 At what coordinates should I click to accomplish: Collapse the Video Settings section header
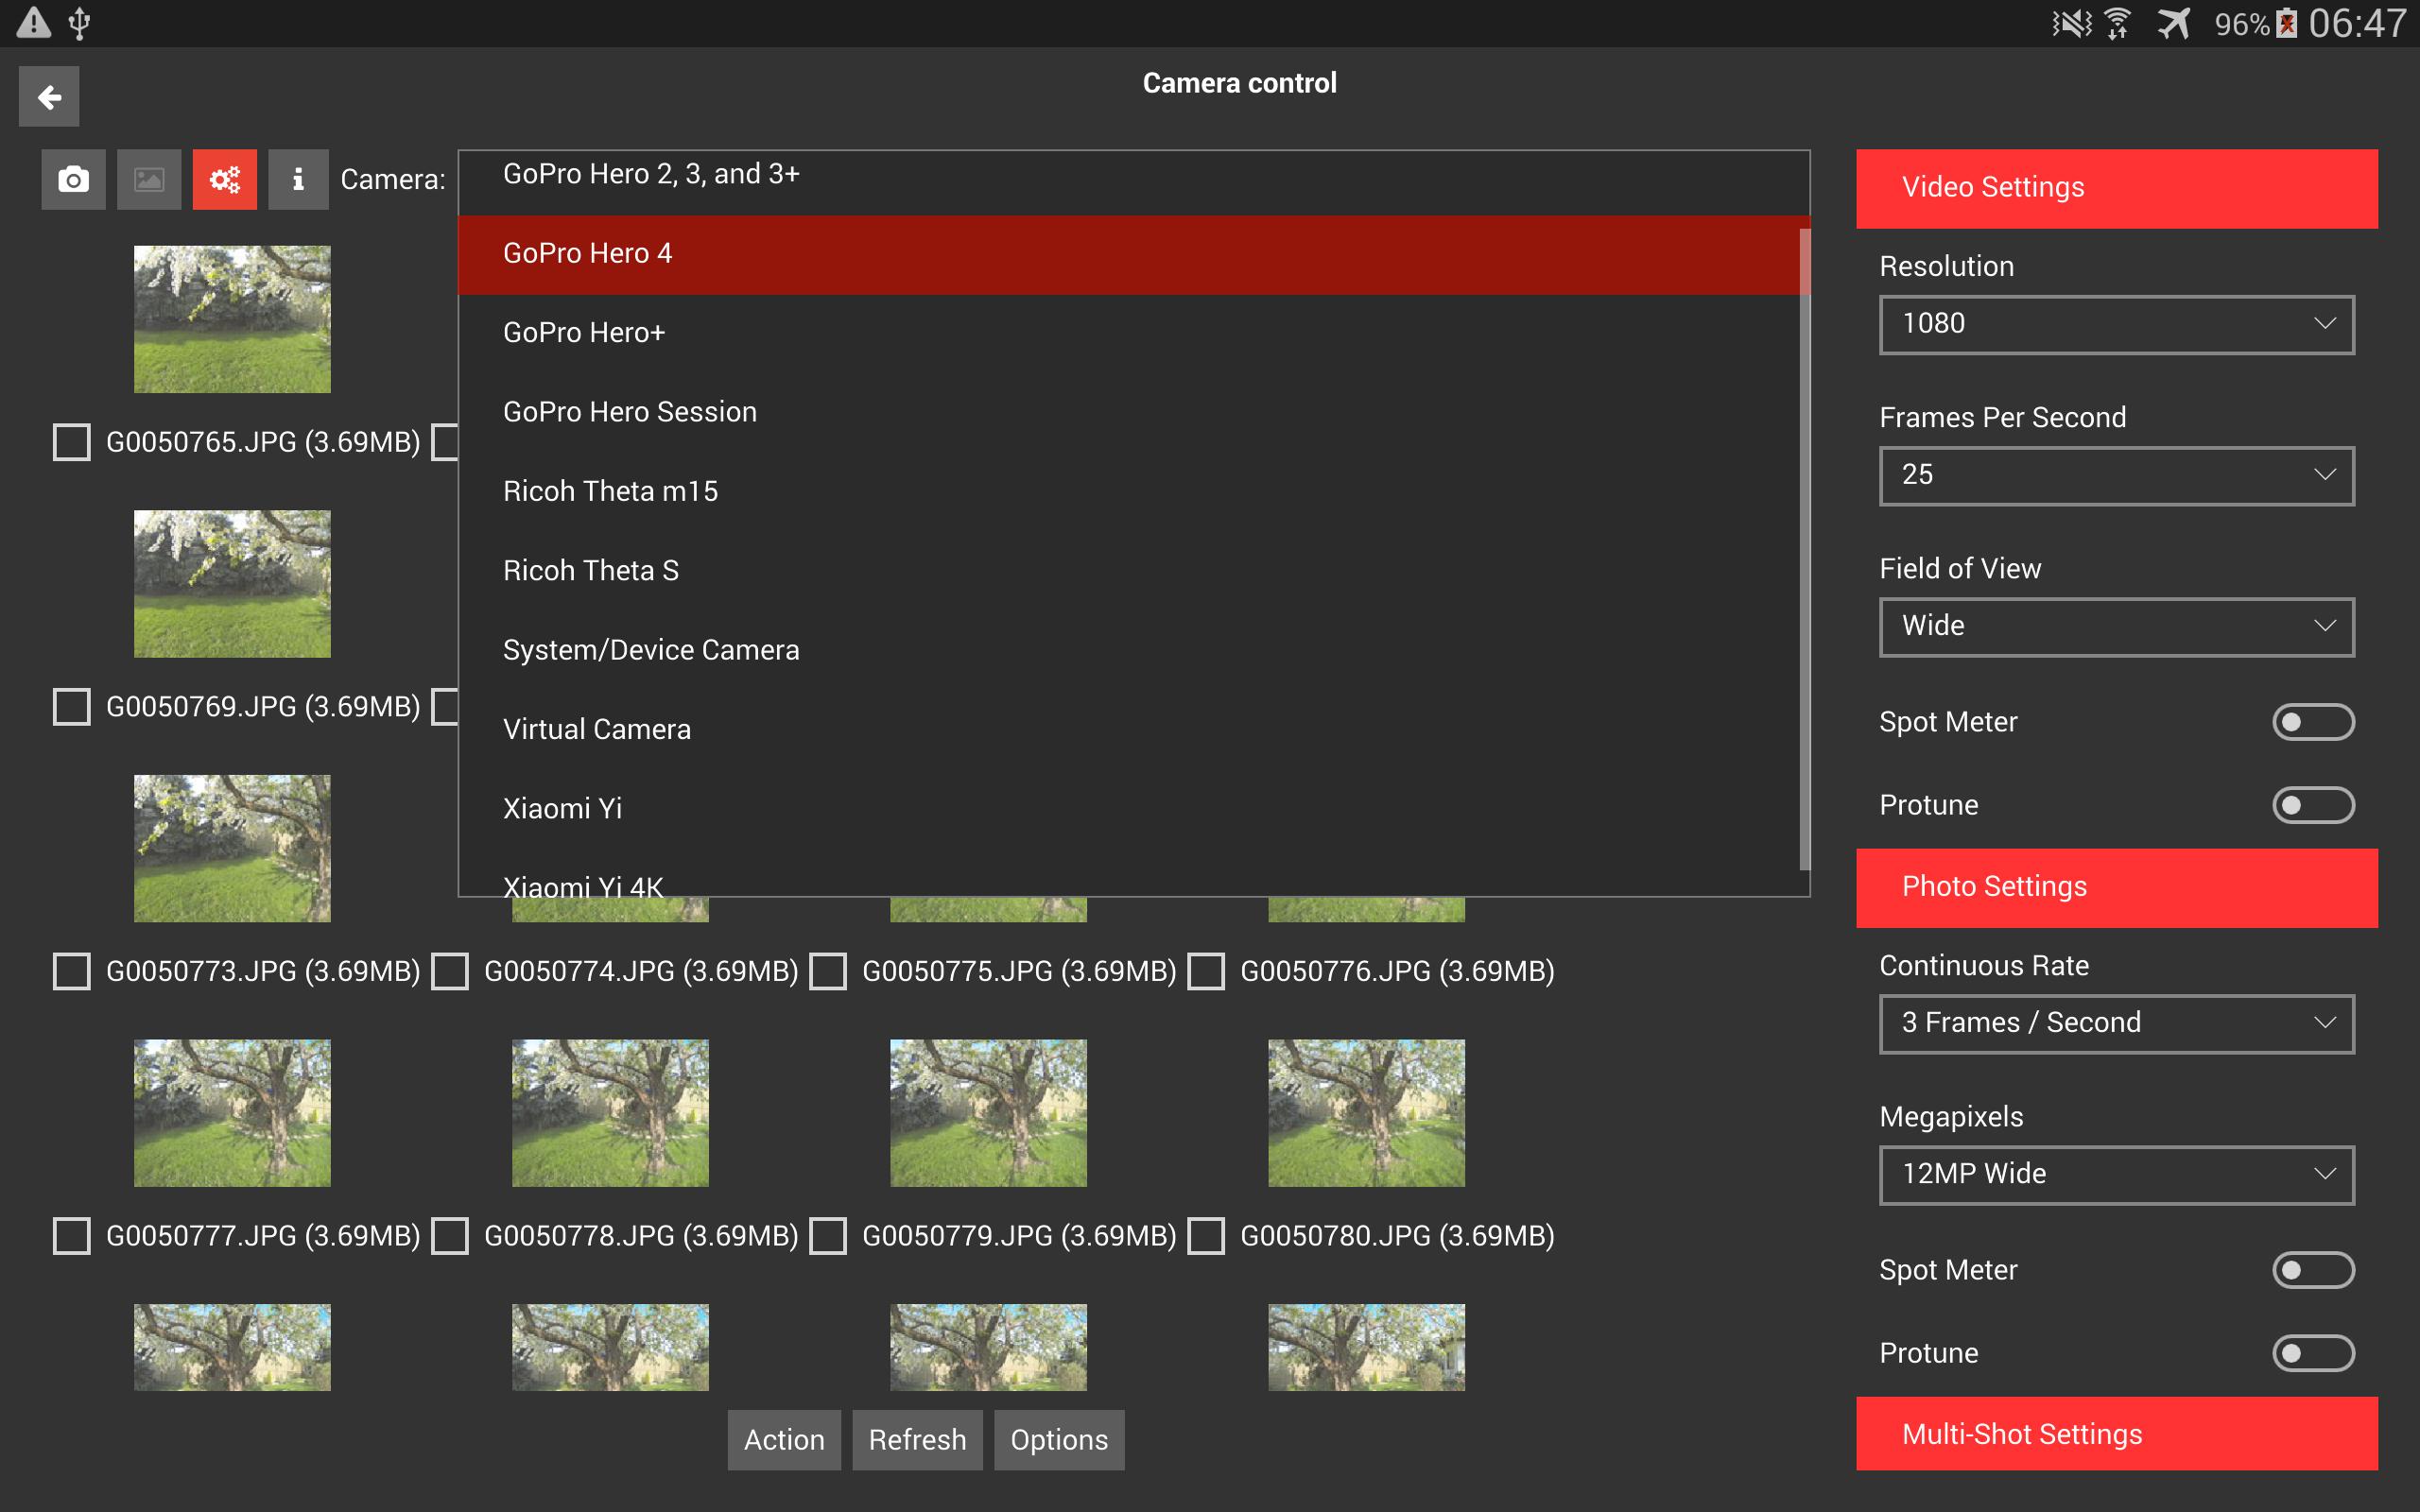2117,188
